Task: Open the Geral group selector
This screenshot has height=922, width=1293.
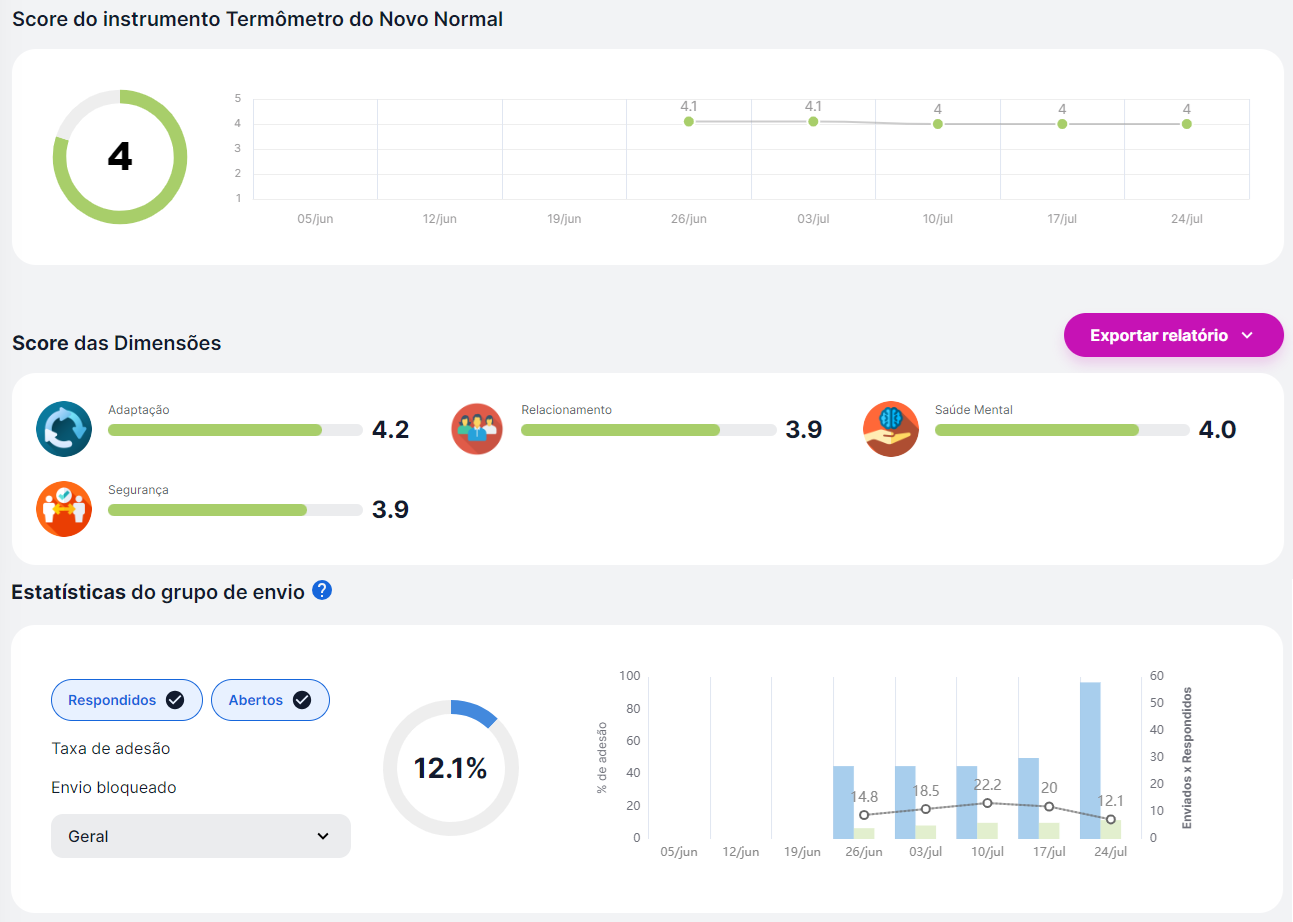Action: tap(200, 835)
